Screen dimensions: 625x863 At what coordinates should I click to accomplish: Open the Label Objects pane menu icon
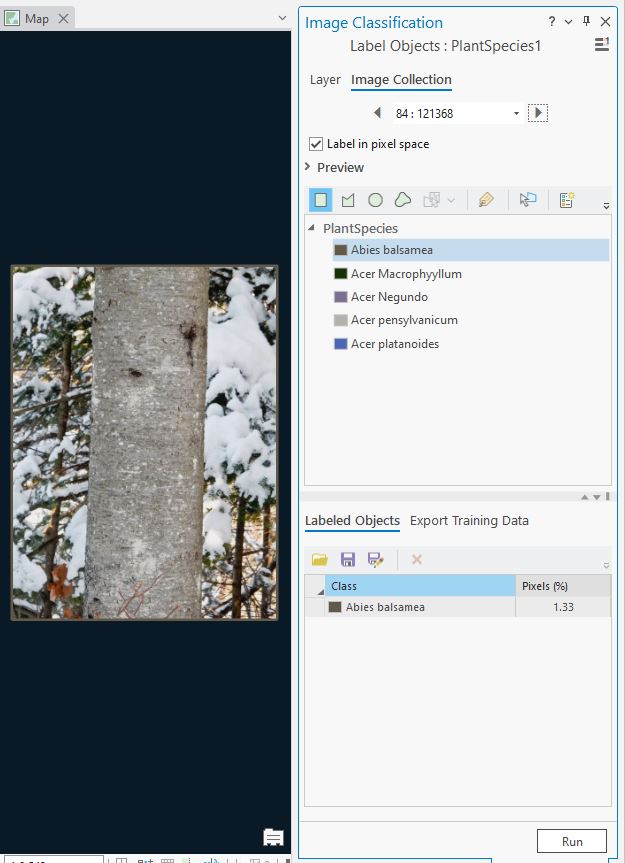602,45
